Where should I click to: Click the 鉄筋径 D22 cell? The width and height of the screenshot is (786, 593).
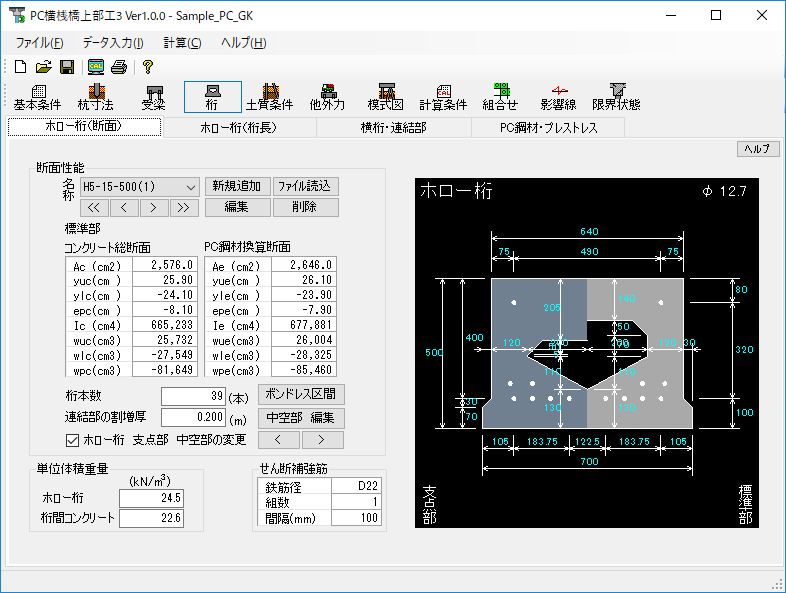(x=356, y=486)
